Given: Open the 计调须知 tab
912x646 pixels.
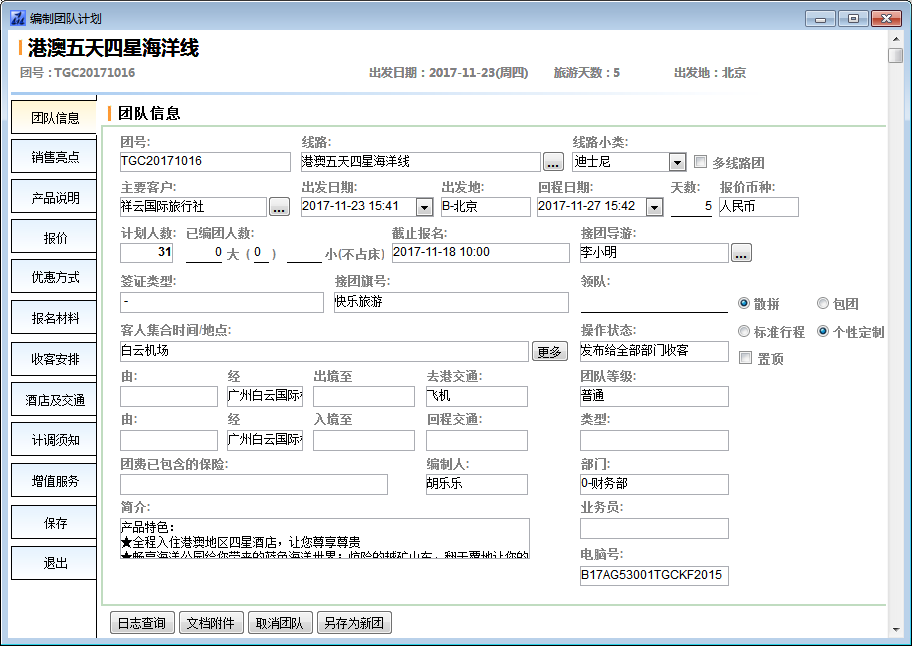Looking at the screenshot, I should [54, 440].
